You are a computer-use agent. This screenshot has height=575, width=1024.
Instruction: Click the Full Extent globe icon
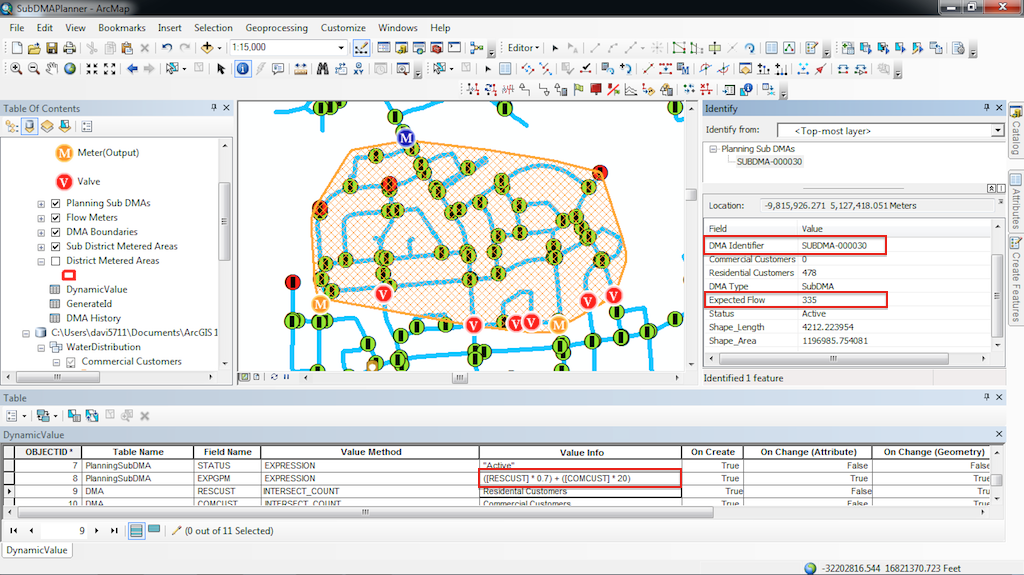pos(70,68)
